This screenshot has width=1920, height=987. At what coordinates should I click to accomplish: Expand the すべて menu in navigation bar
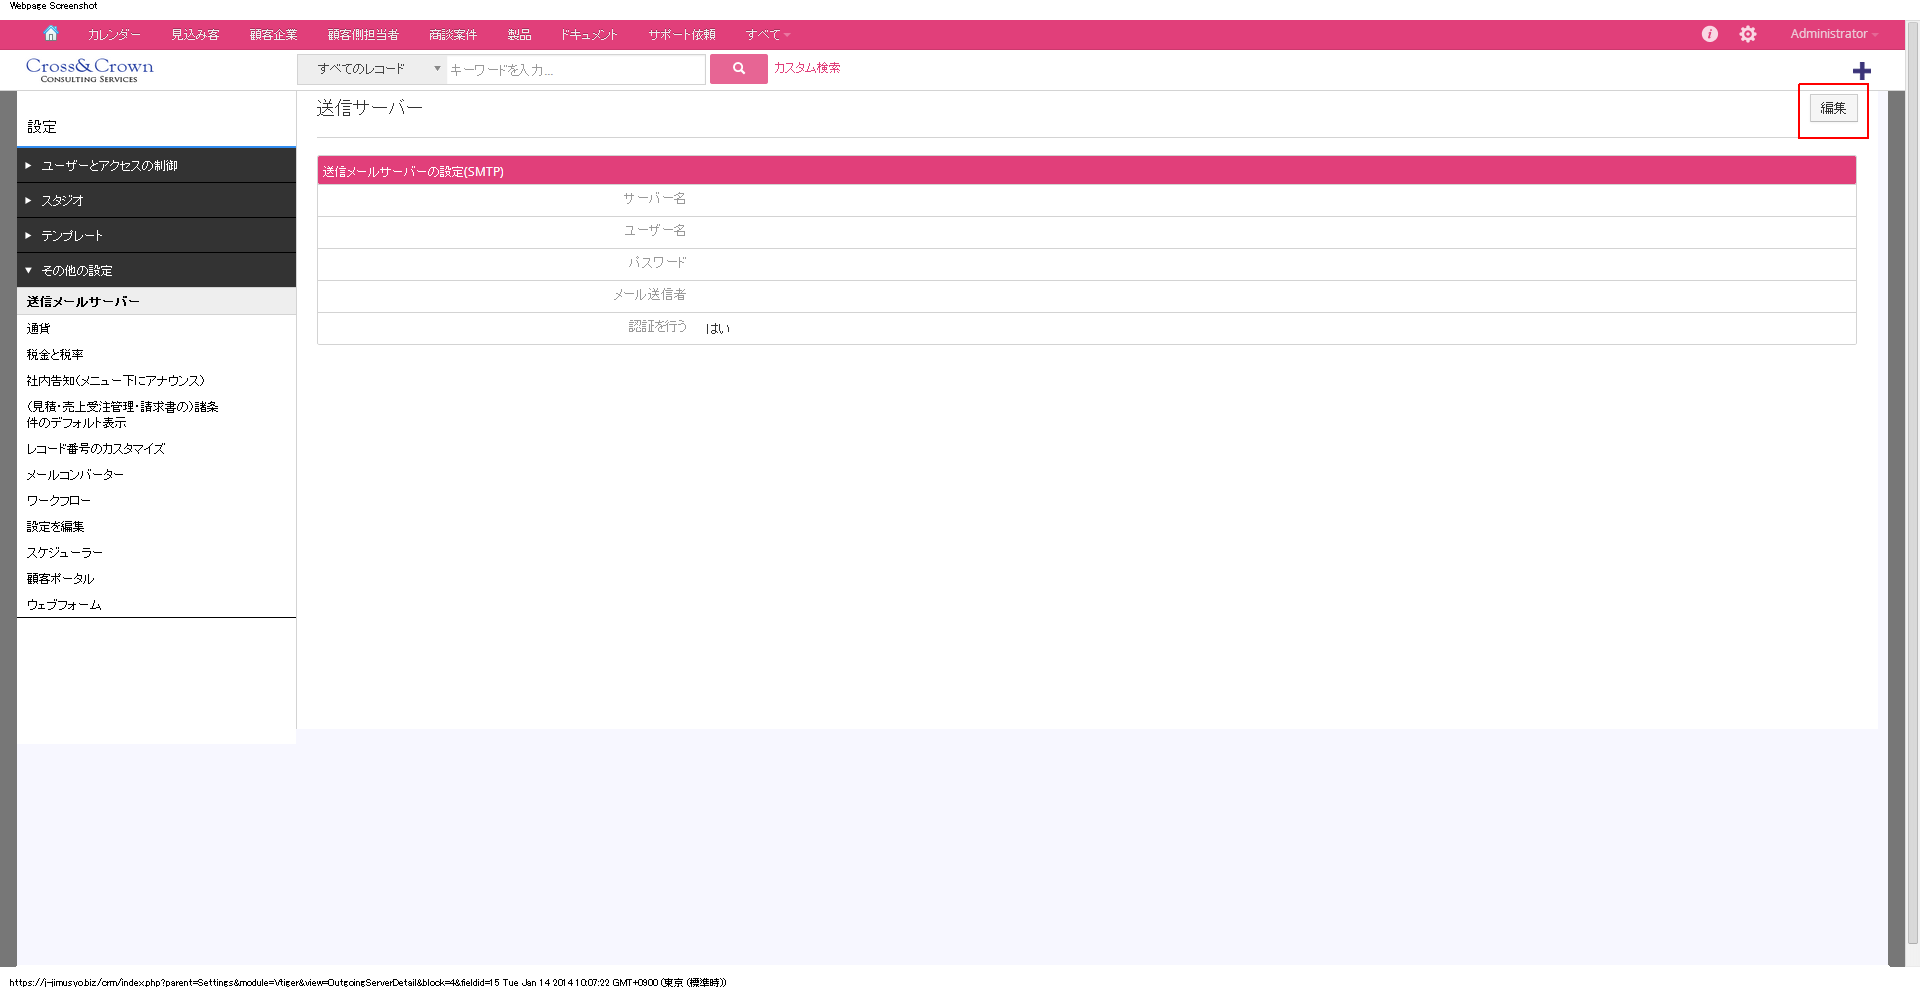pos(767,35)
